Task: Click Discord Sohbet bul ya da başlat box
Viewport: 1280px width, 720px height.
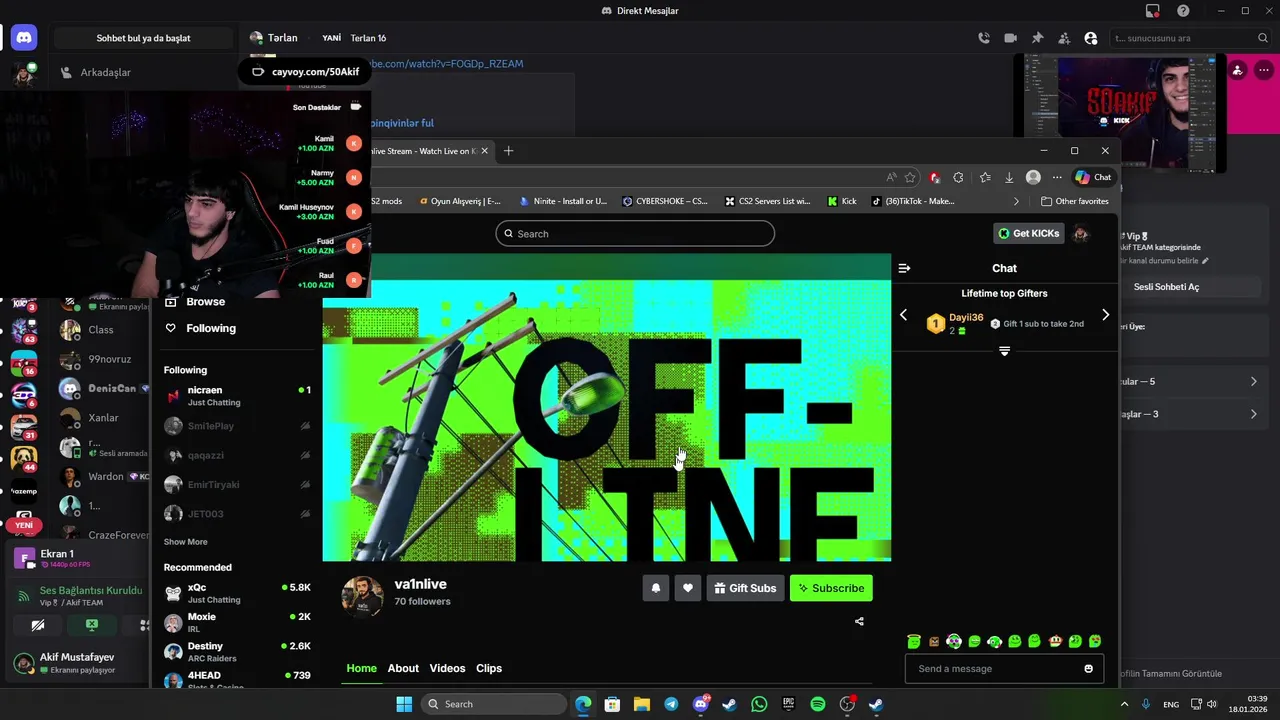Action: click(143, 38)
